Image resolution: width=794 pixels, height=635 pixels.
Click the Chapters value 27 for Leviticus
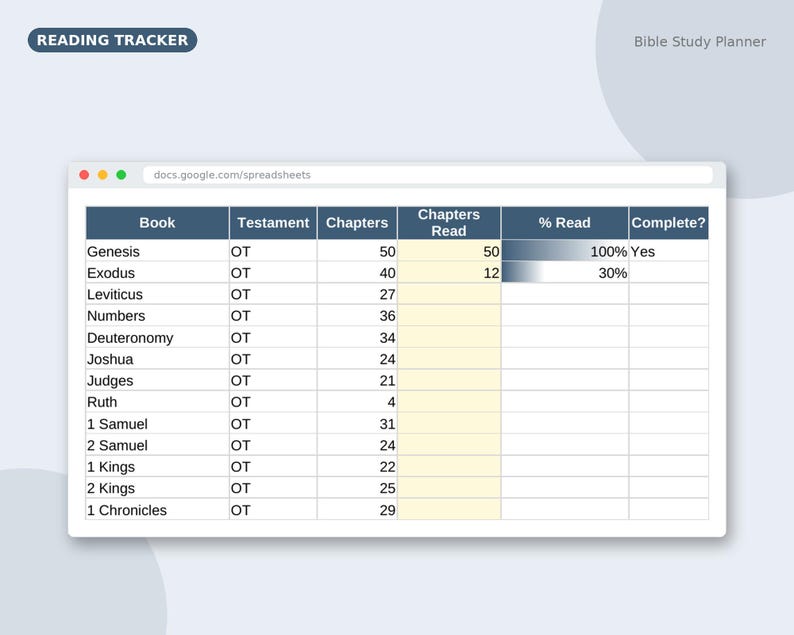(x=357, y=294)
